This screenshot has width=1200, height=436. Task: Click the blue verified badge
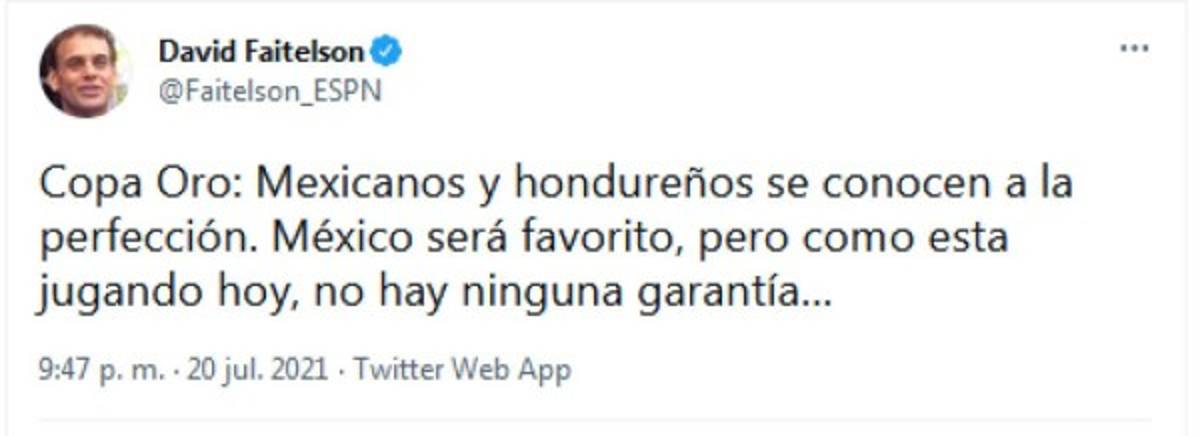tap(386, 51)
